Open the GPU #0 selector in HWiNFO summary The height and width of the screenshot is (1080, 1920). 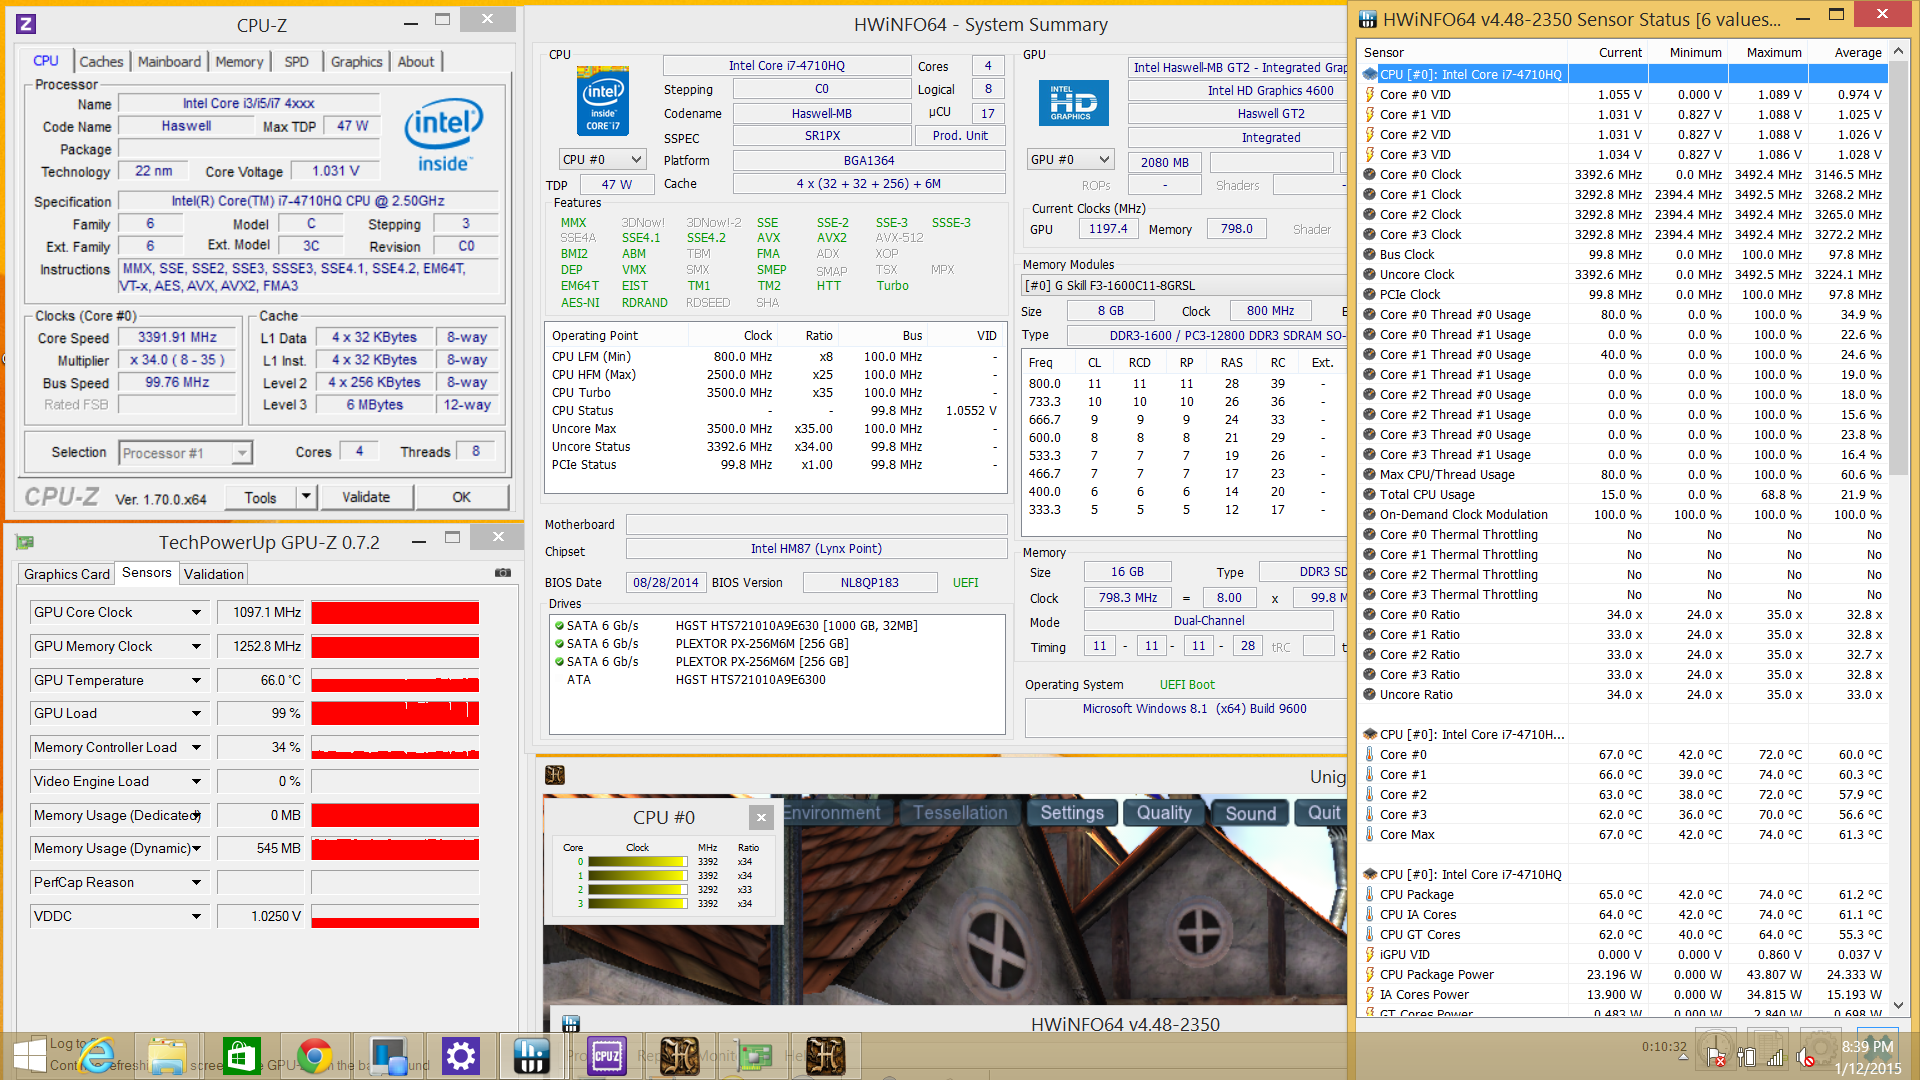coord(1070,159)
